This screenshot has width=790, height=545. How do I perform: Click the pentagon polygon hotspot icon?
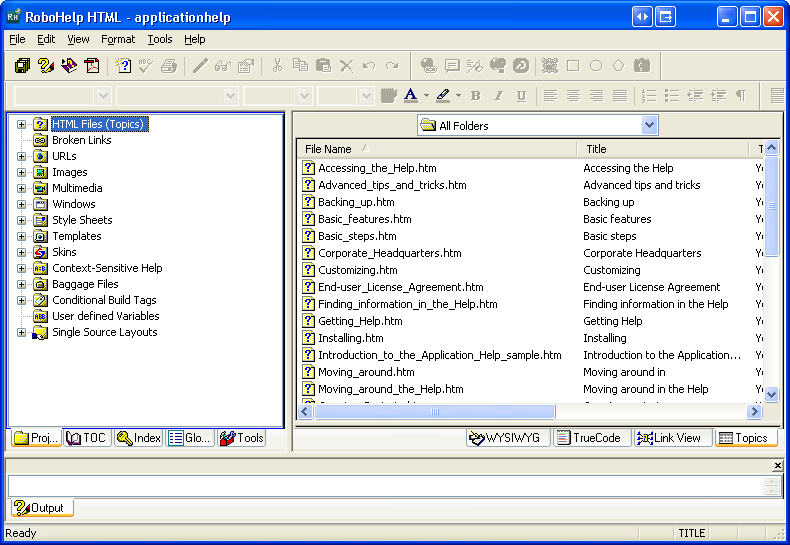pos(619,65)
